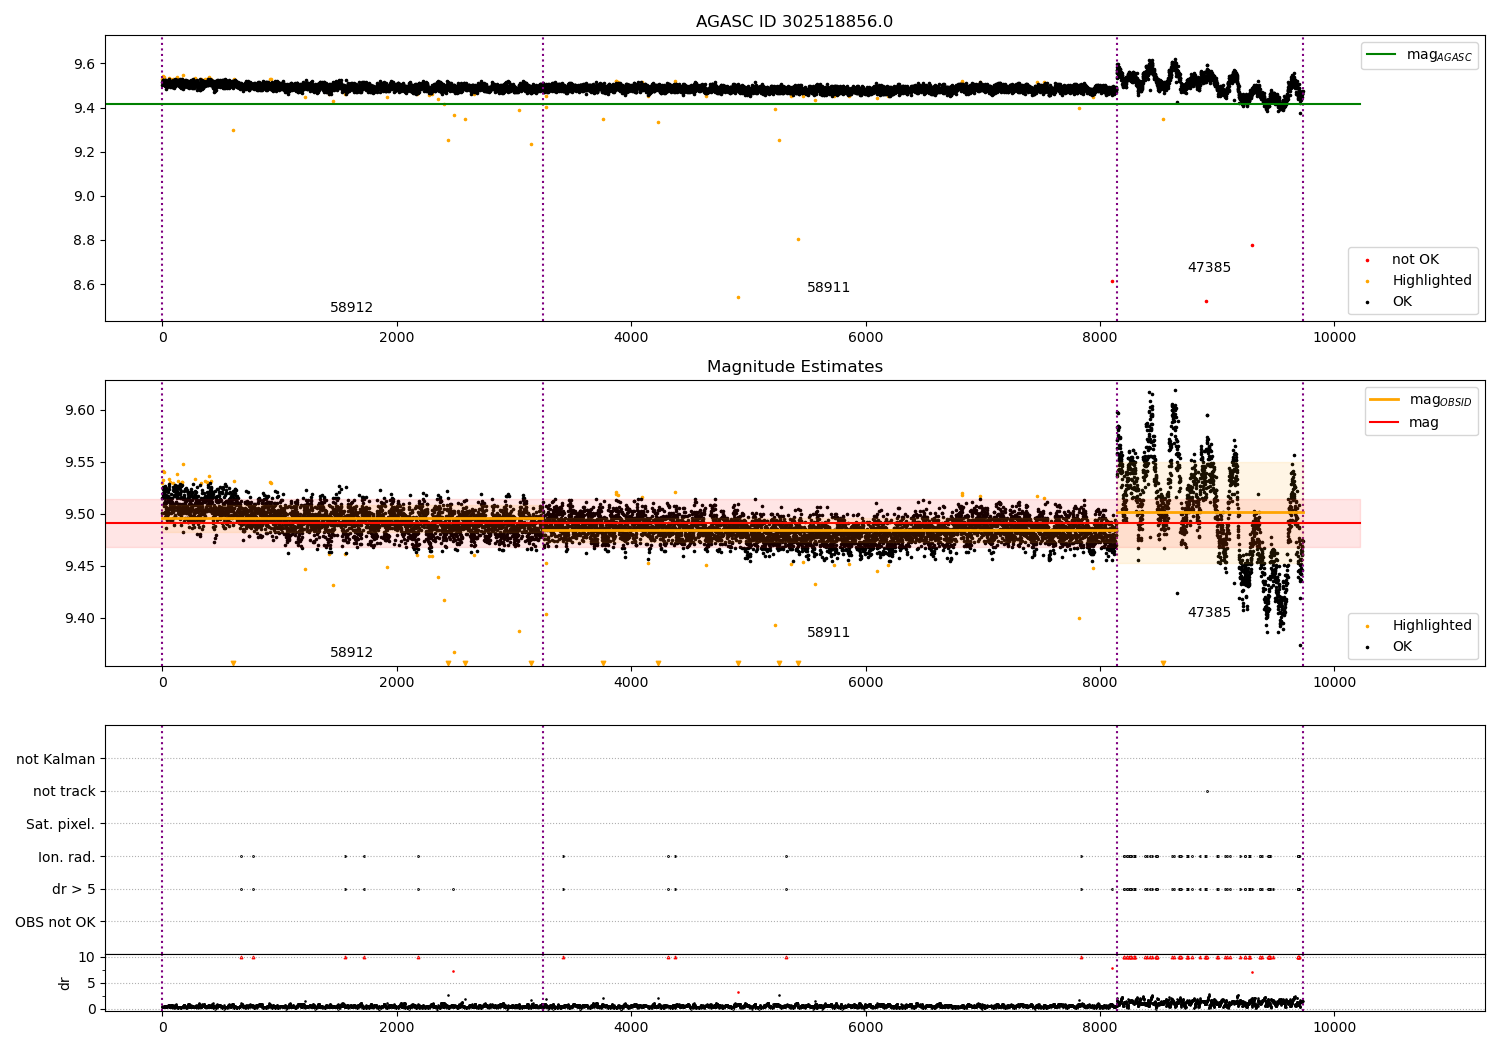Click the "OBS not OK" row label
The image size is (1500, 1050).
[x=55, y=923]
